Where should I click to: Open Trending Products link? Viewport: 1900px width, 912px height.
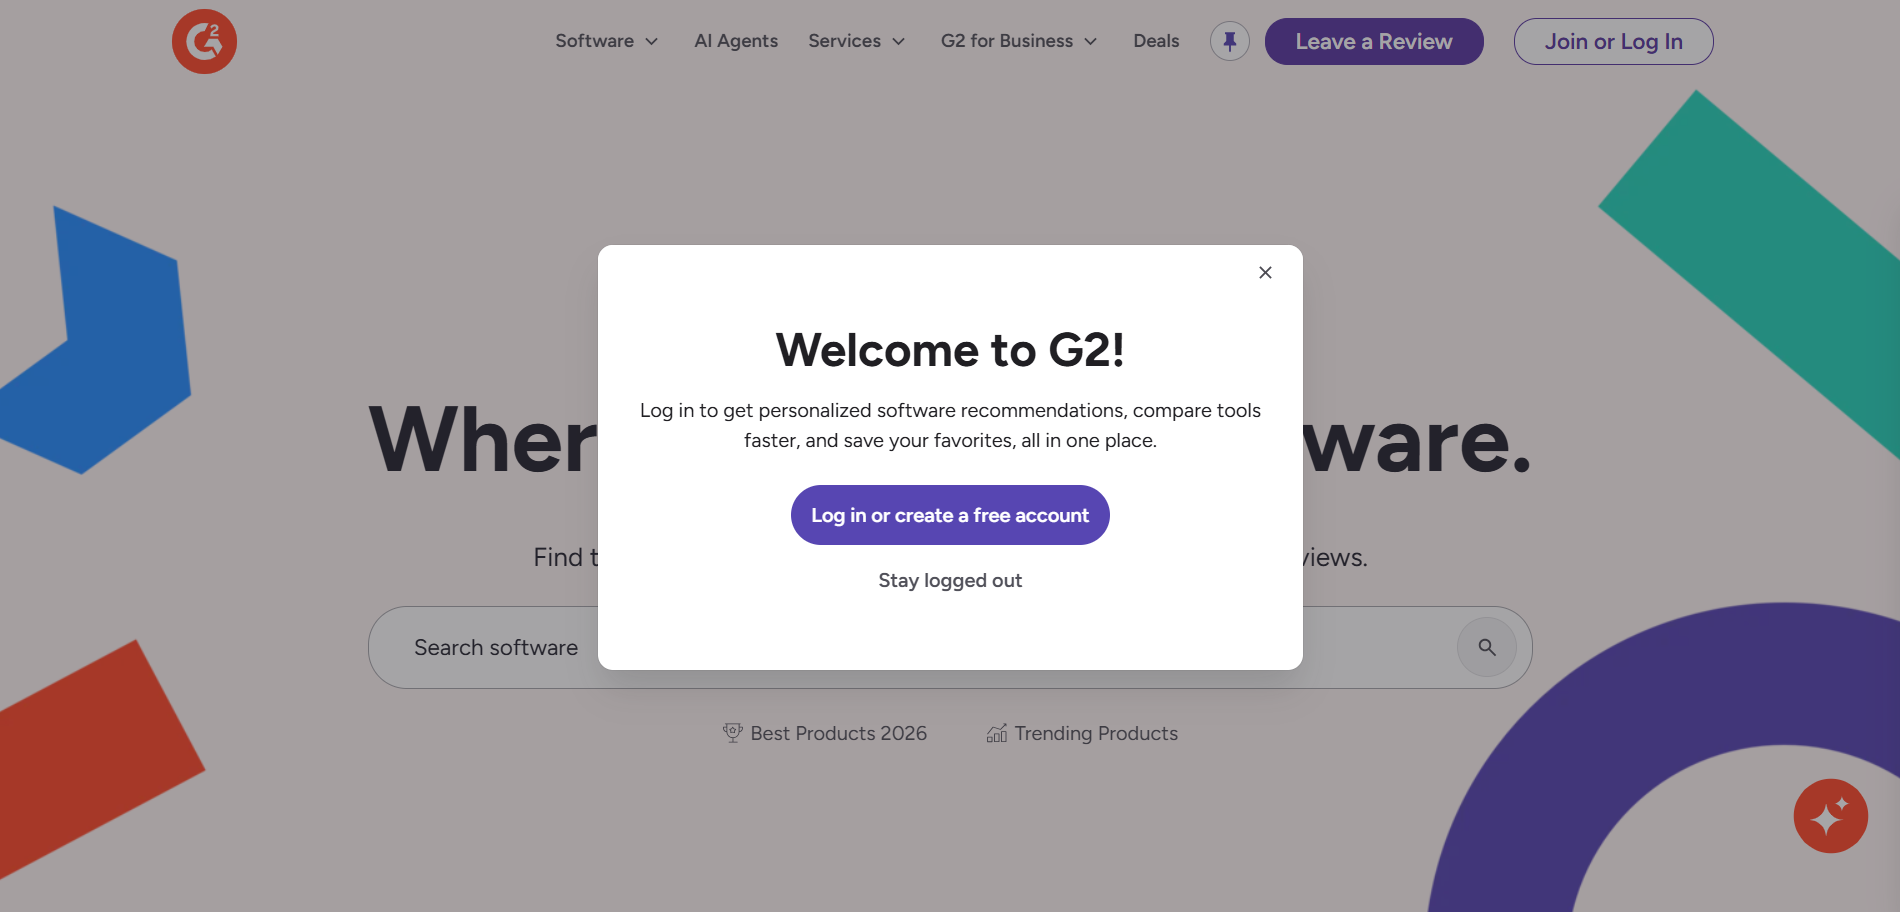click(x=1096, y=733)
